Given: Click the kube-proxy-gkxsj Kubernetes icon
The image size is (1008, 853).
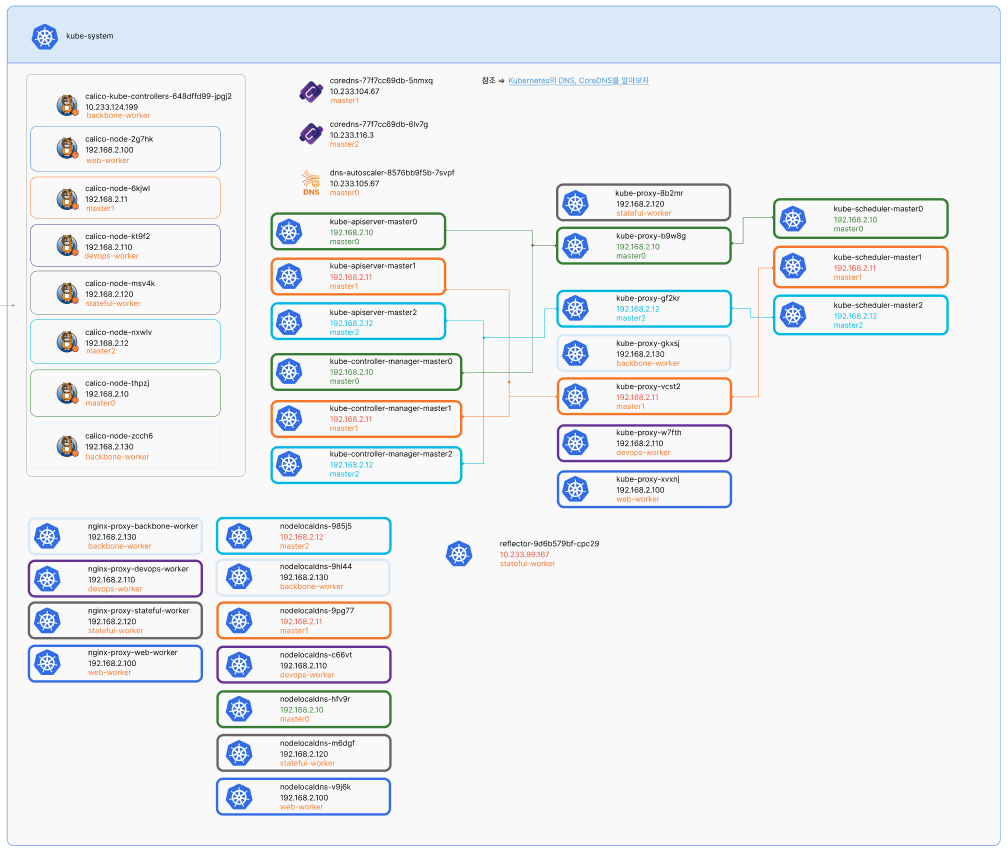Looking at the screenshot, I should [575, 353].
